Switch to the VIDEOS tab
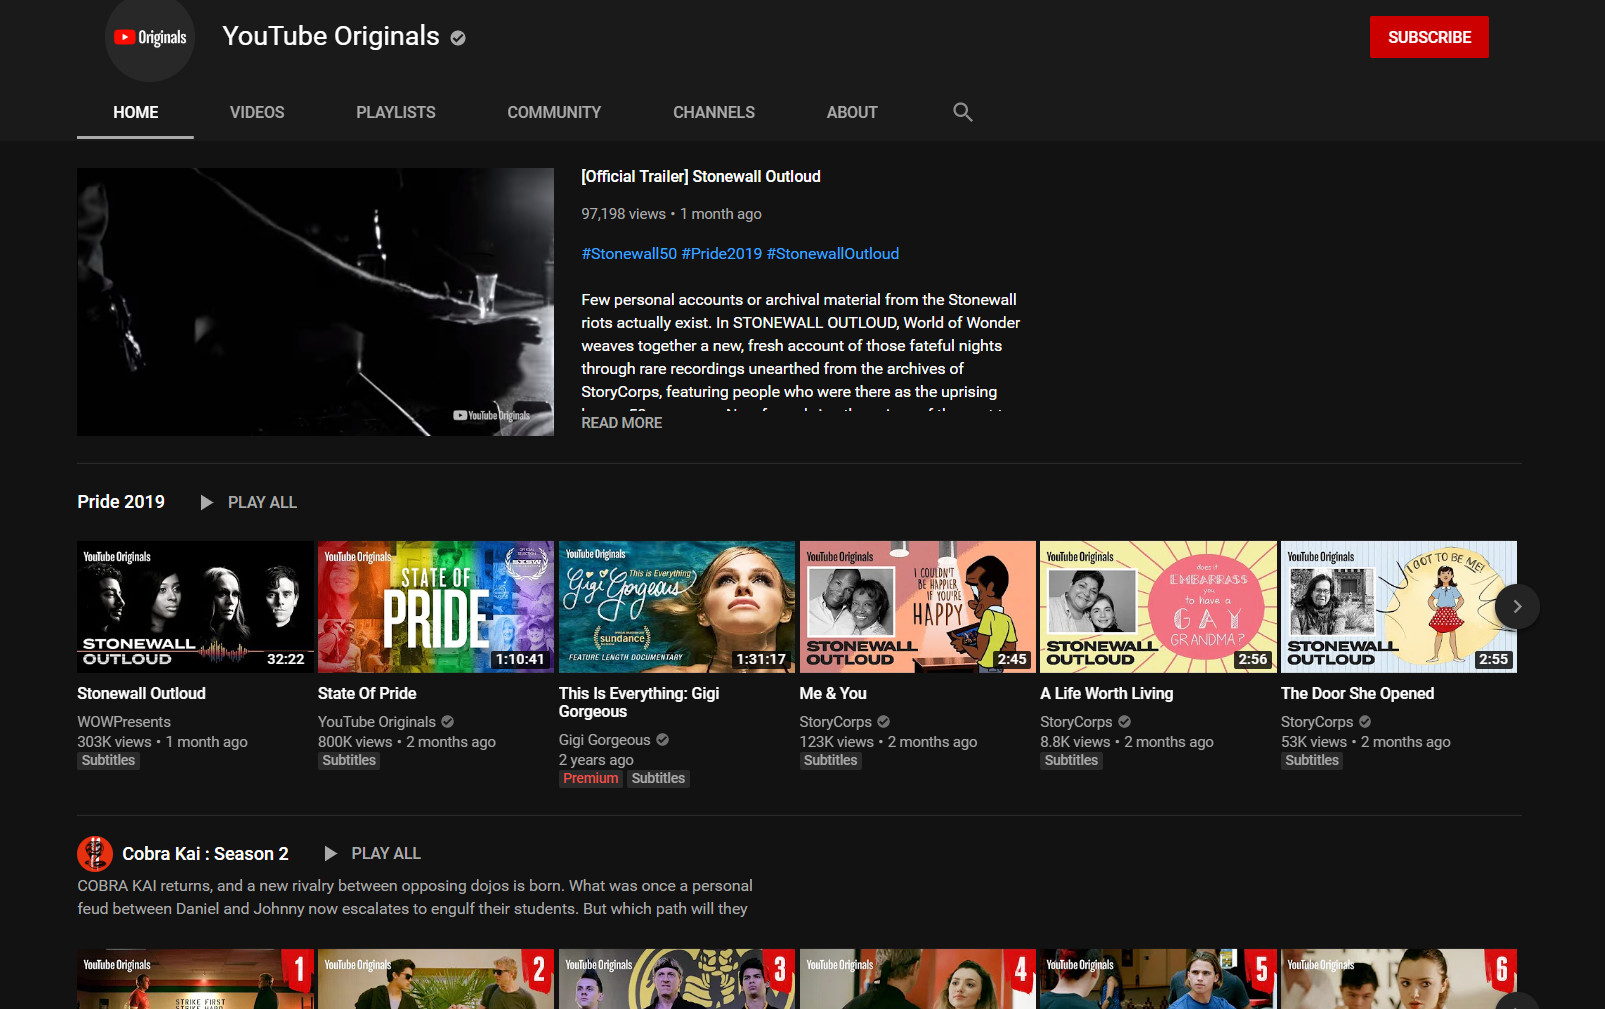1605x1009 pixels. coord(256,112)
